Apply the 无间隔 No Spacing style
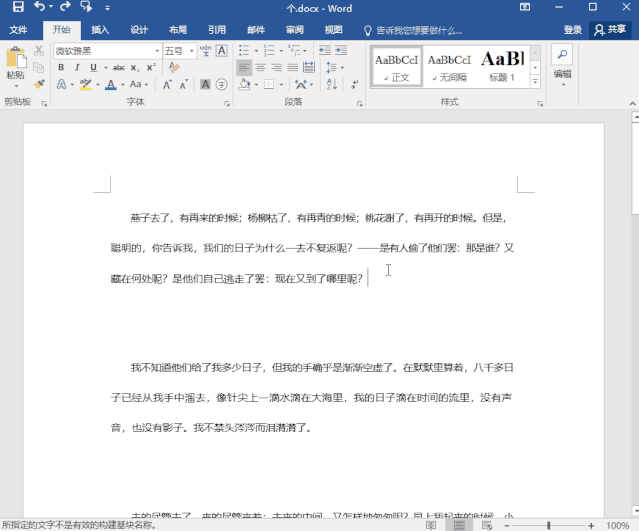639x531 pixels. [449, 67]
